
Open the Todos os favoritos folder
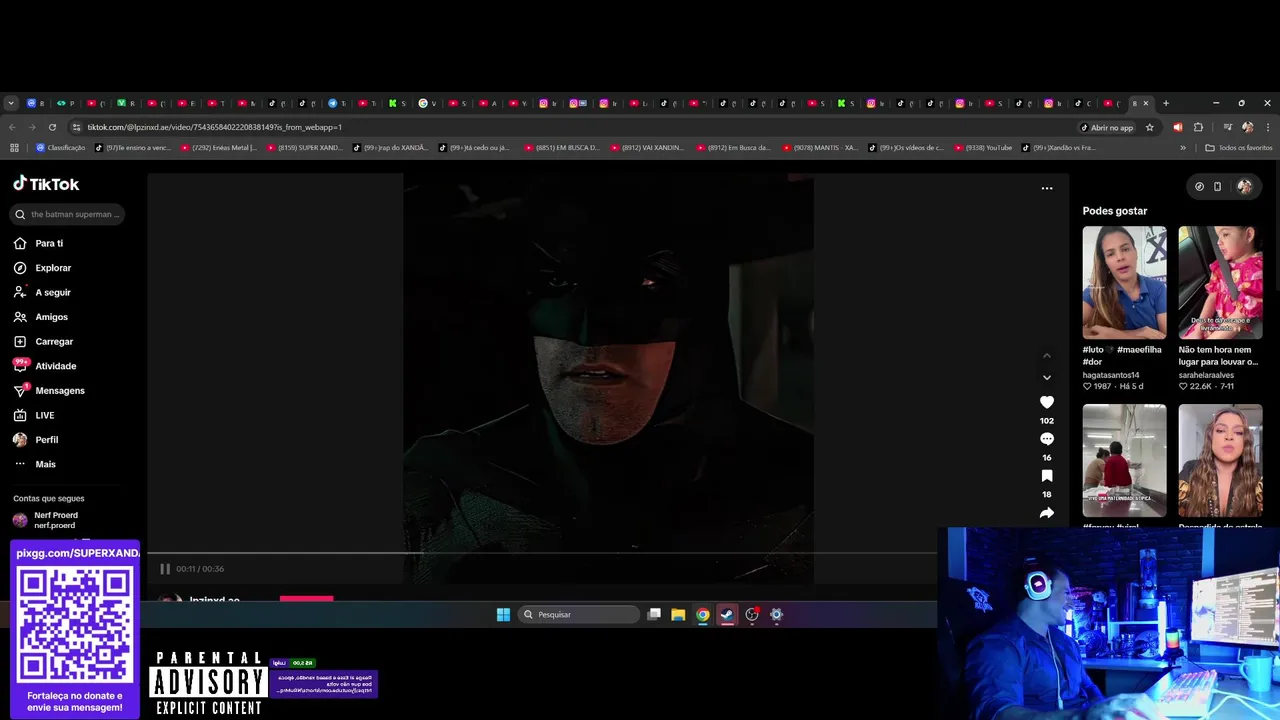pos(1239,147)
